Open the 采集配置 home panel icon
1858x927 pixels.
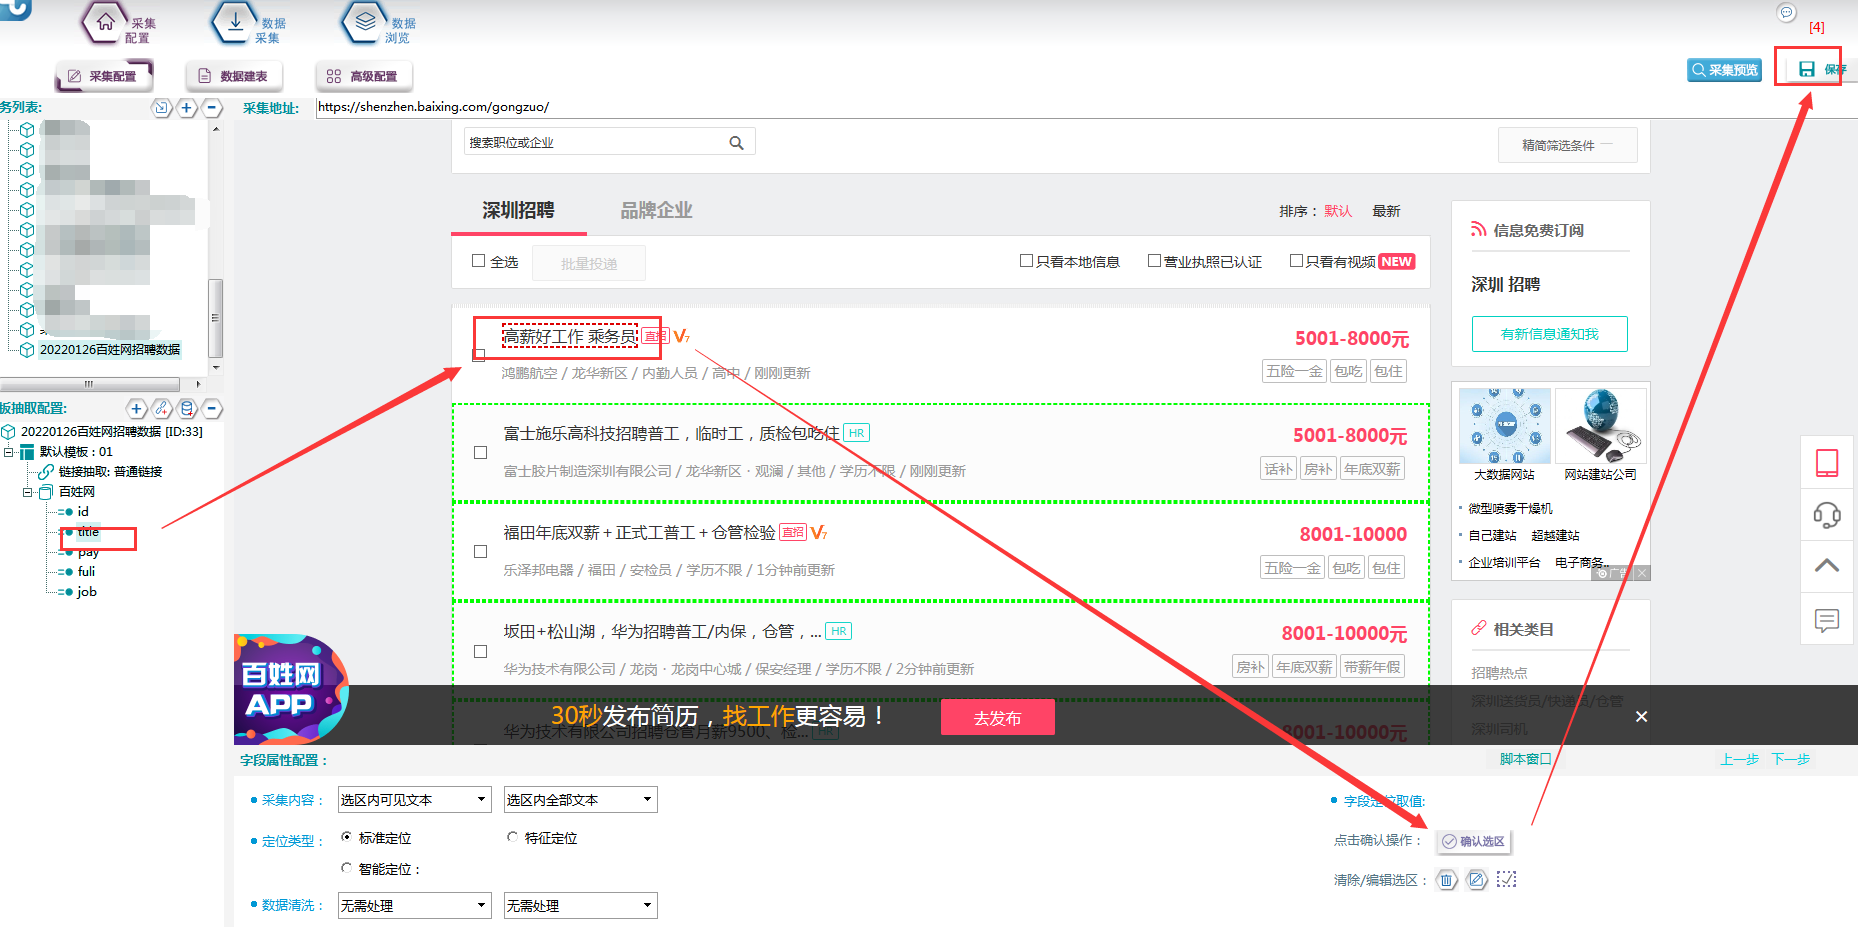click(105, 22)
